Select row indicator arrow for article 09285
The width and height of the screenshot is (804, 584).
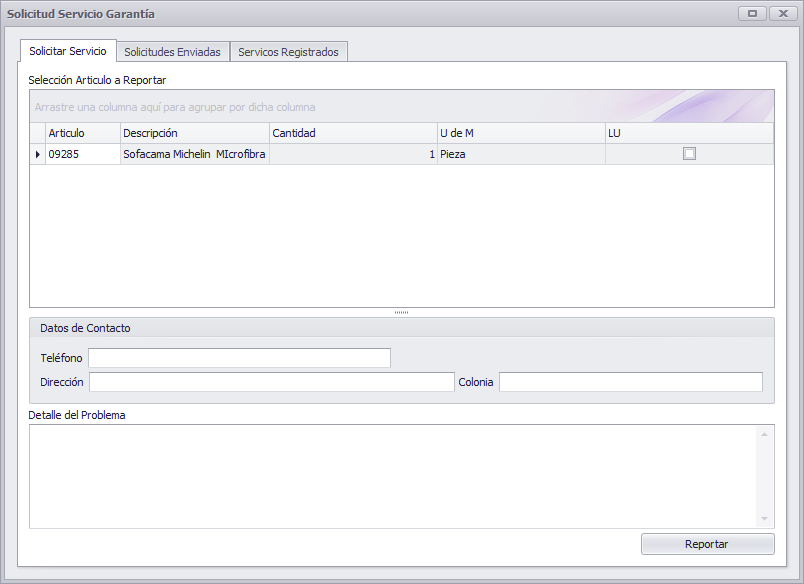click(x=37, y=154)
